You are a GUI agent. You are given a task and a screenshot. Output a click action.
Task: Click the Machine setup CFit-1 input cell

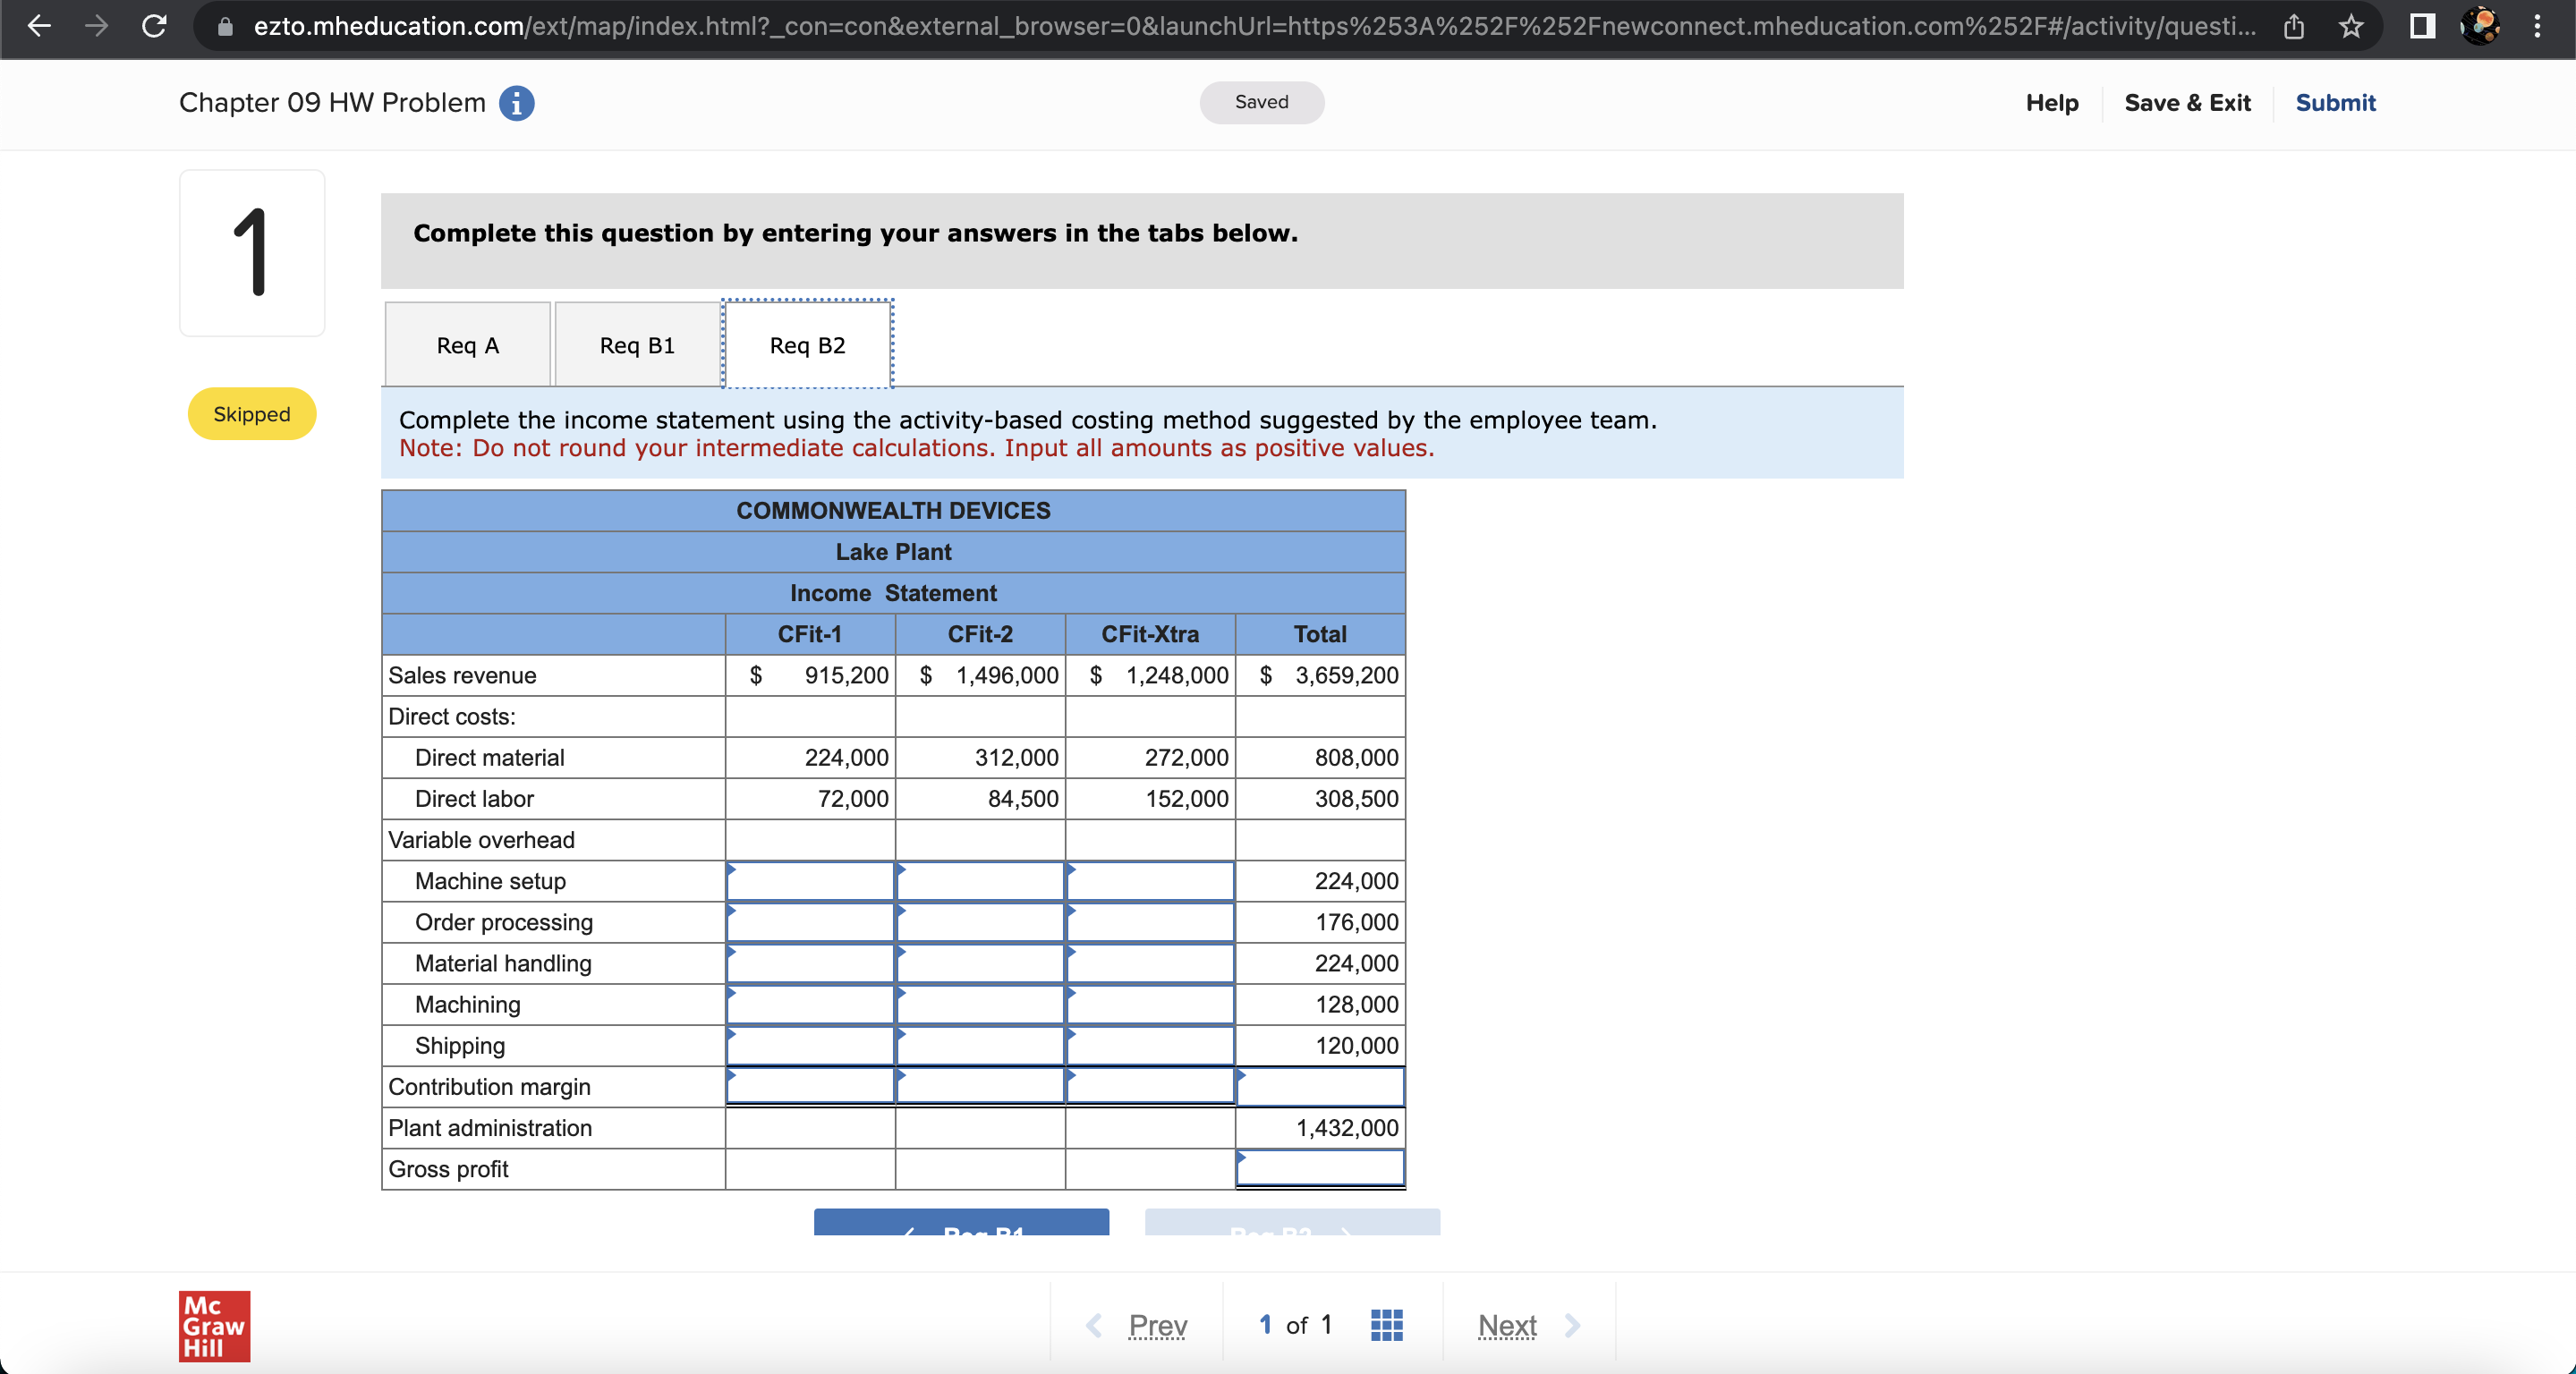[x=810, y=881]
